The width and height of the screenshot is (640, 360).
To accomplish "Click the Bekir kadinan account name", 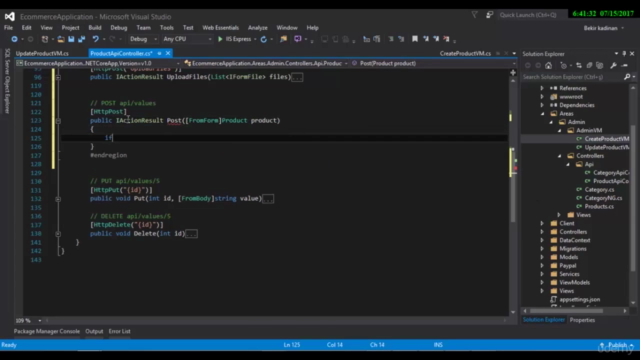I will coord(600,28).
